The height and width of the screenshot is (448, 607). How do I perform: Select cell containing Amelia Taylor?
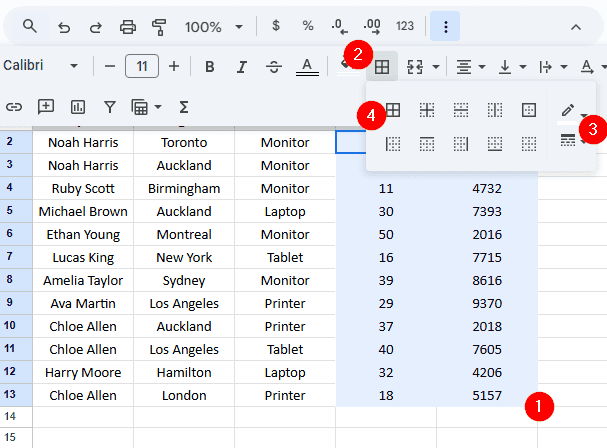click(83, 280)
